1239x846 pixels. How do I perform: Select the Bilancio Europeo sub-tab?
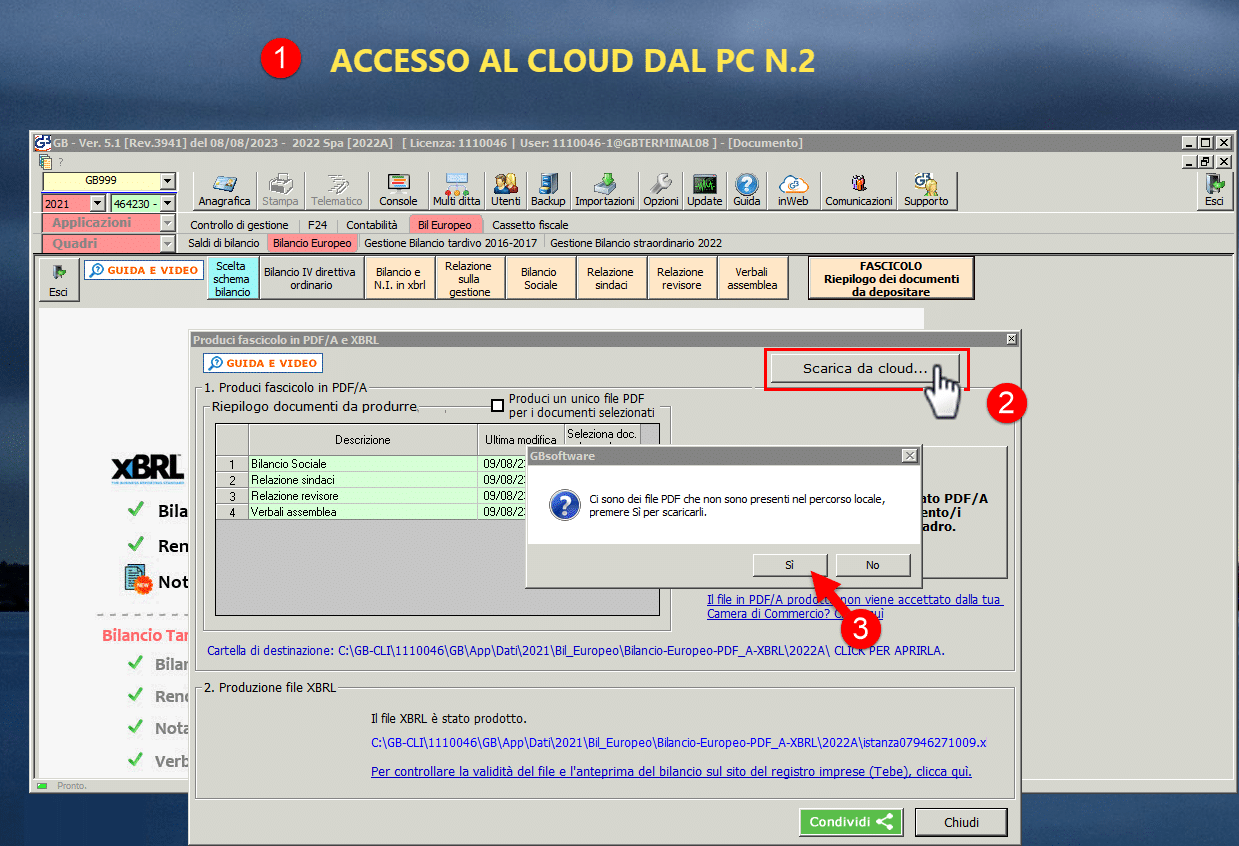(x=312, y=243)
